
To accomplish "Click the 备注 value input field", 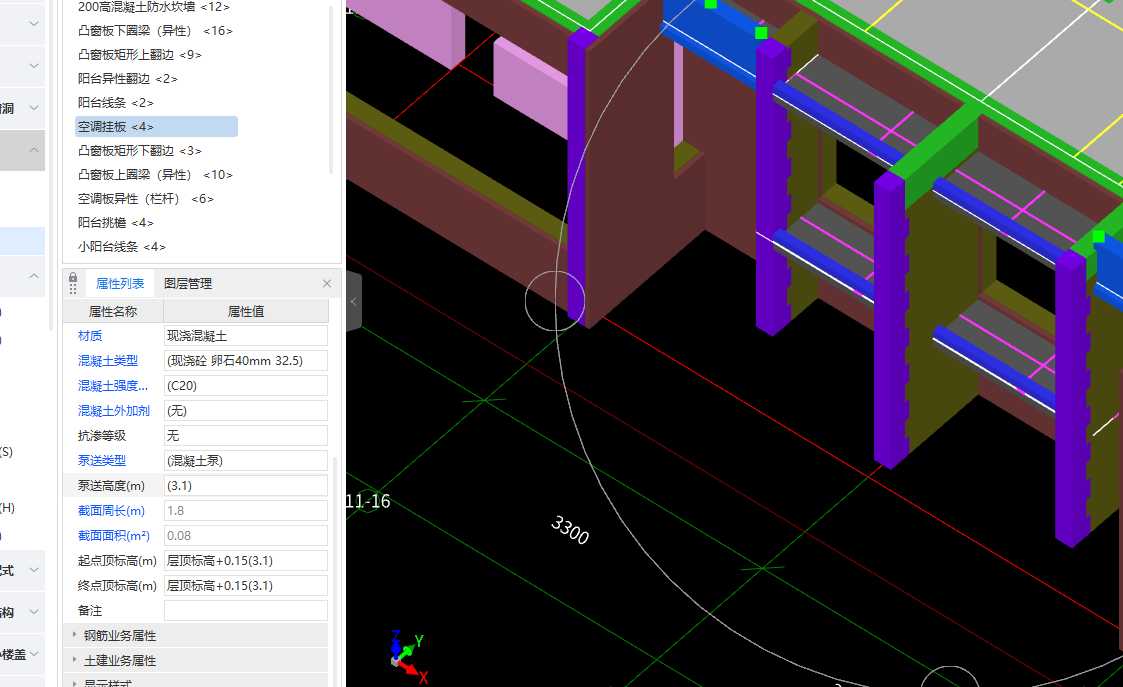I will (245, 611).
